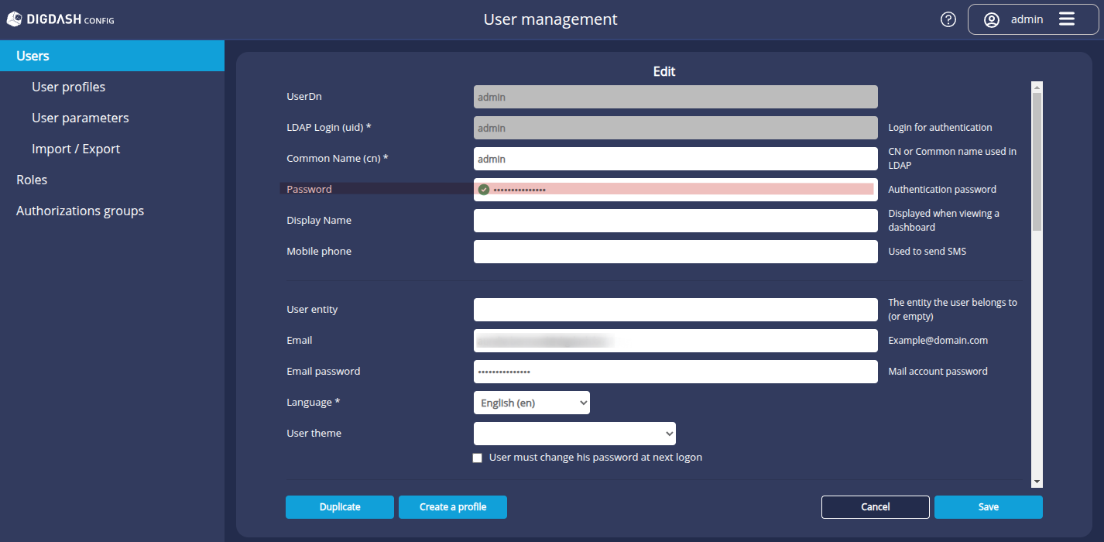Open Authorizations groups
This screenshot has height=542, width=1104.
80,211
